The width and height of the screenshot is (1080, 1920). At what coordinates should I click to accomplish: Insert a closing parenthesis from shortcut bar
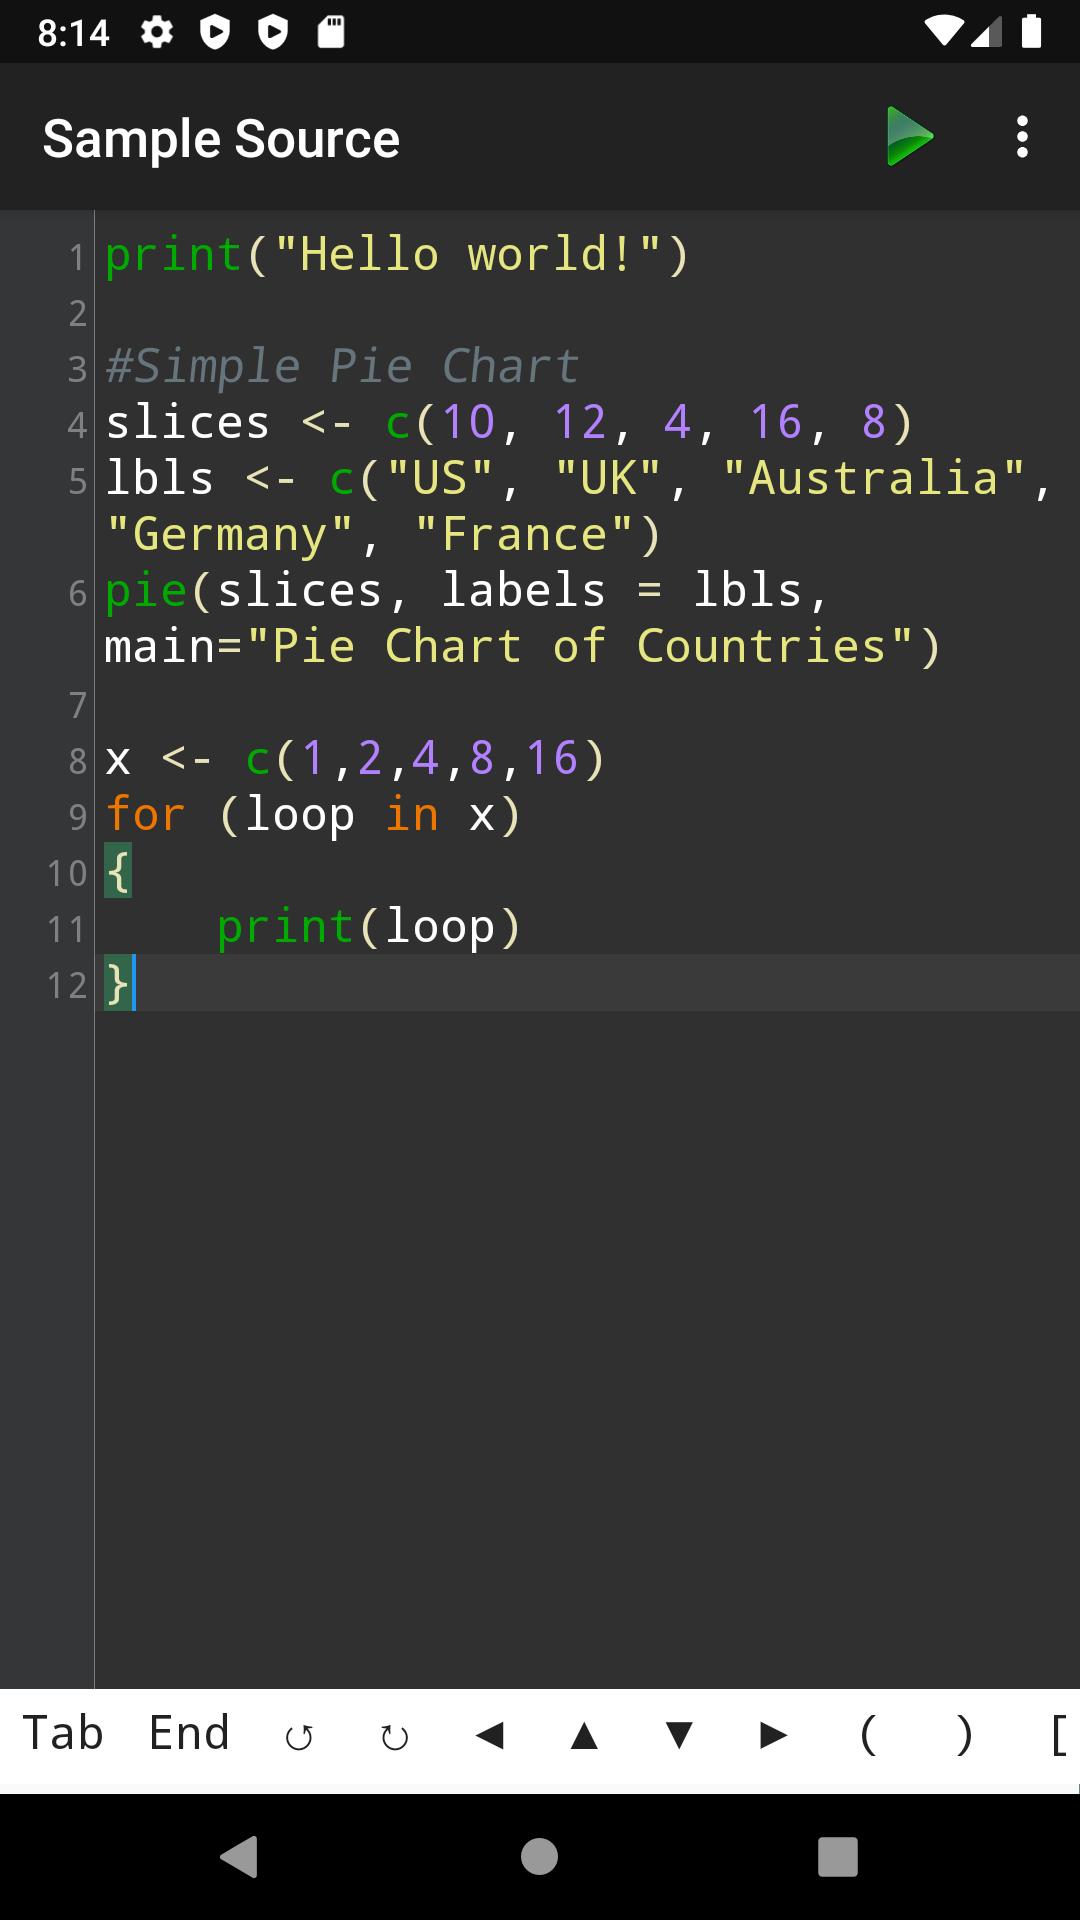(x=963, y=1735)
